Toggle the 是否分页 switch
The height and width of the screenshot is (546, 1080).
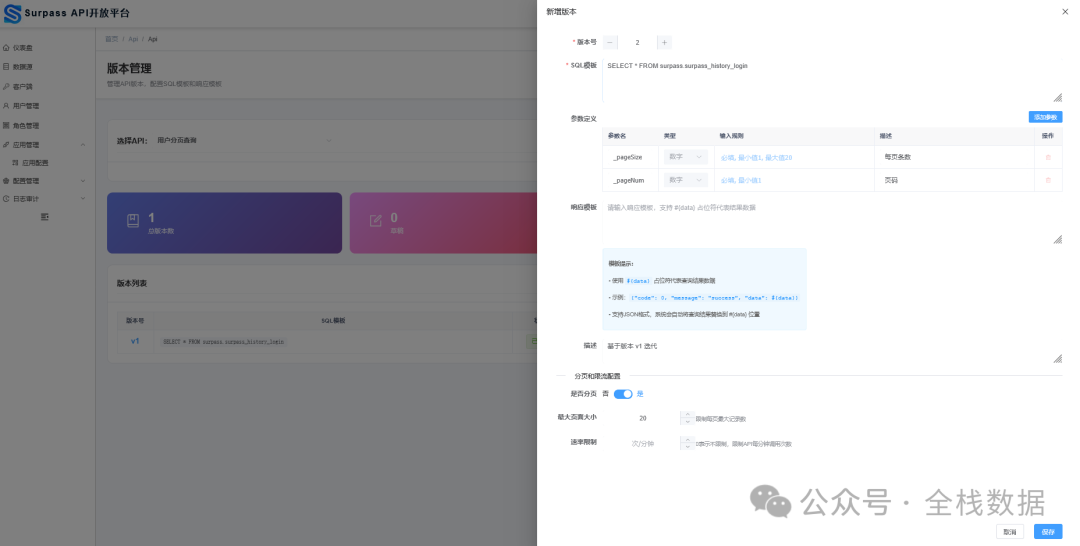623,394
